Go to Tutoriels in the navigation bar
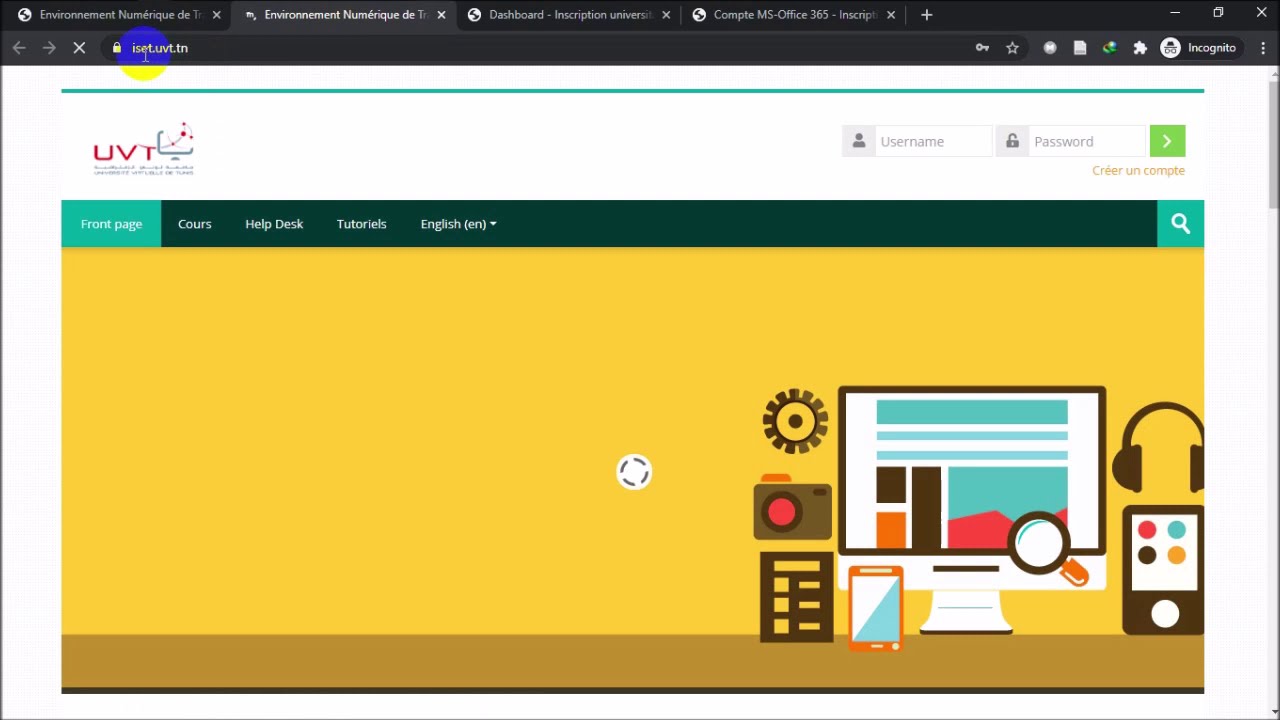 (x=361, y=224)
